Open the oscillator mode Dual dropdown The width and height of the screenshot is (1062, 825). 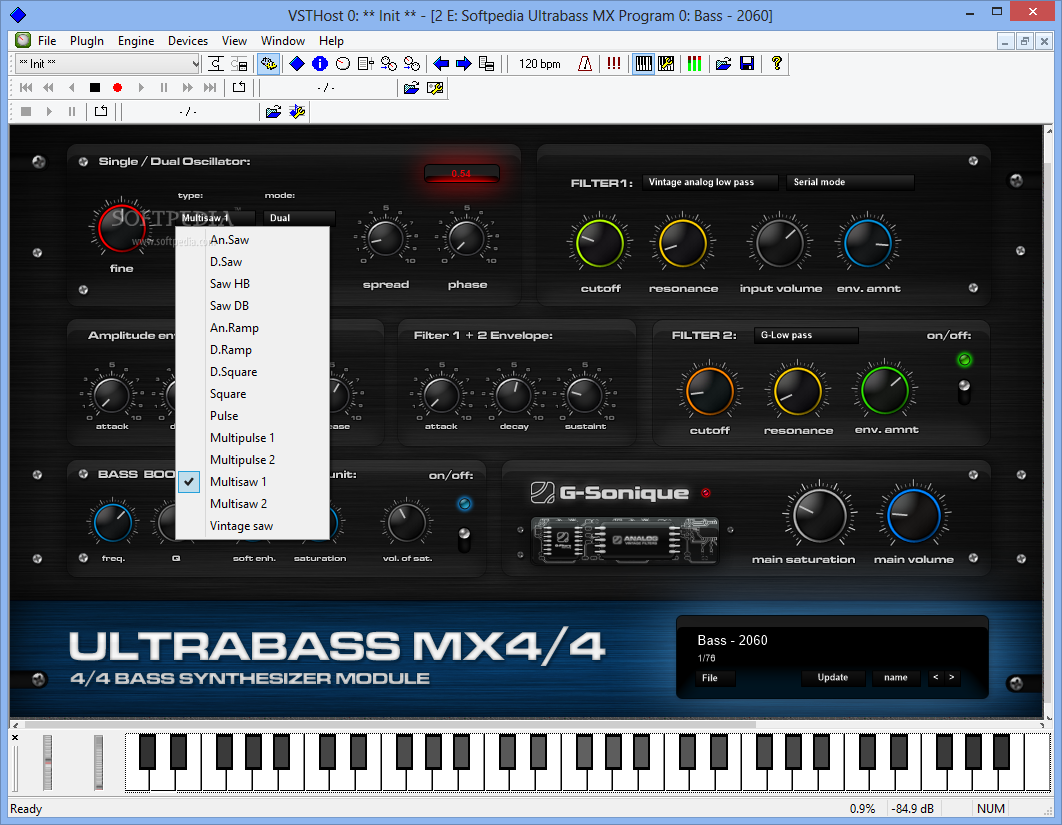point(299,217)
